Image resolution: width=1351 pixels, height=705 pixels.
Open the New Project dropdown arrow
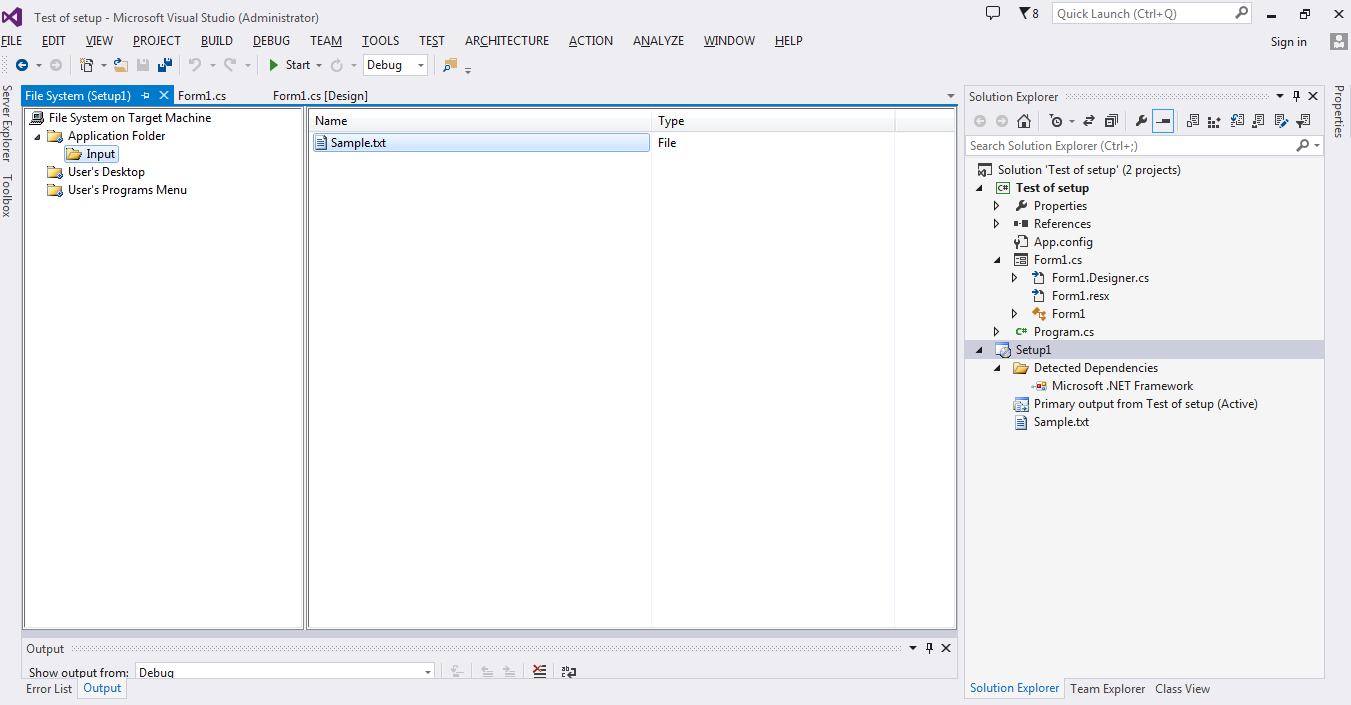point(103,65)
